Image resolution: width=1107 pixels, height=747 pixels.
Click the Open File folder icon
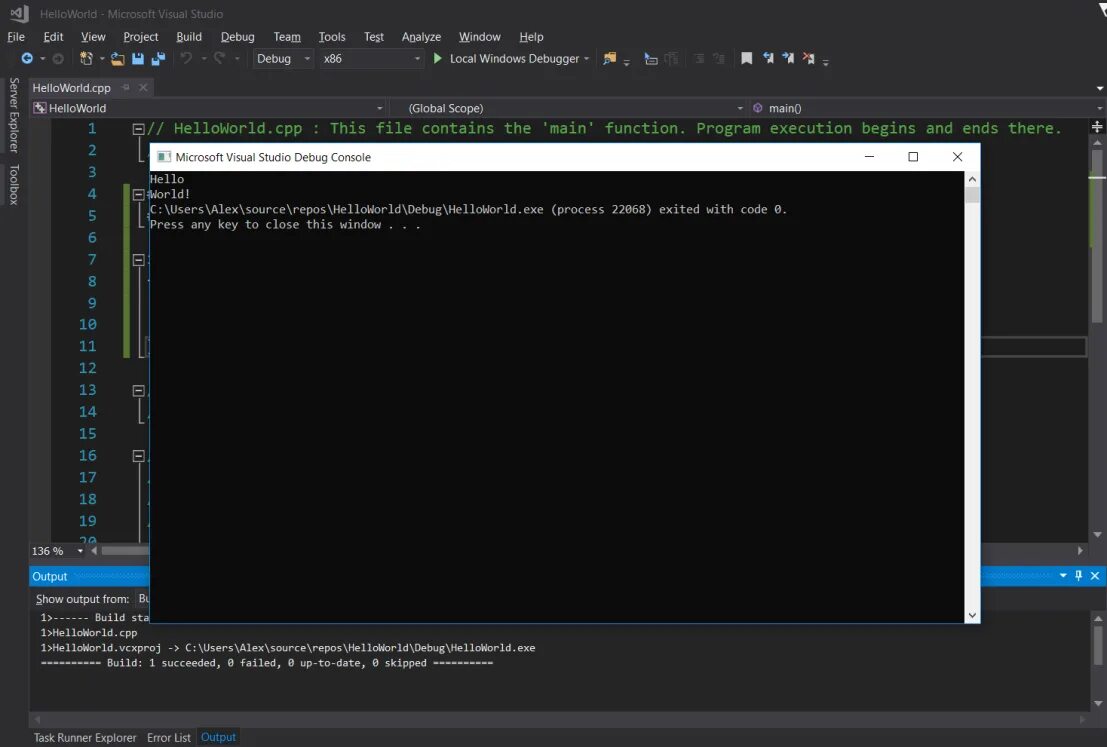point(117,59)
